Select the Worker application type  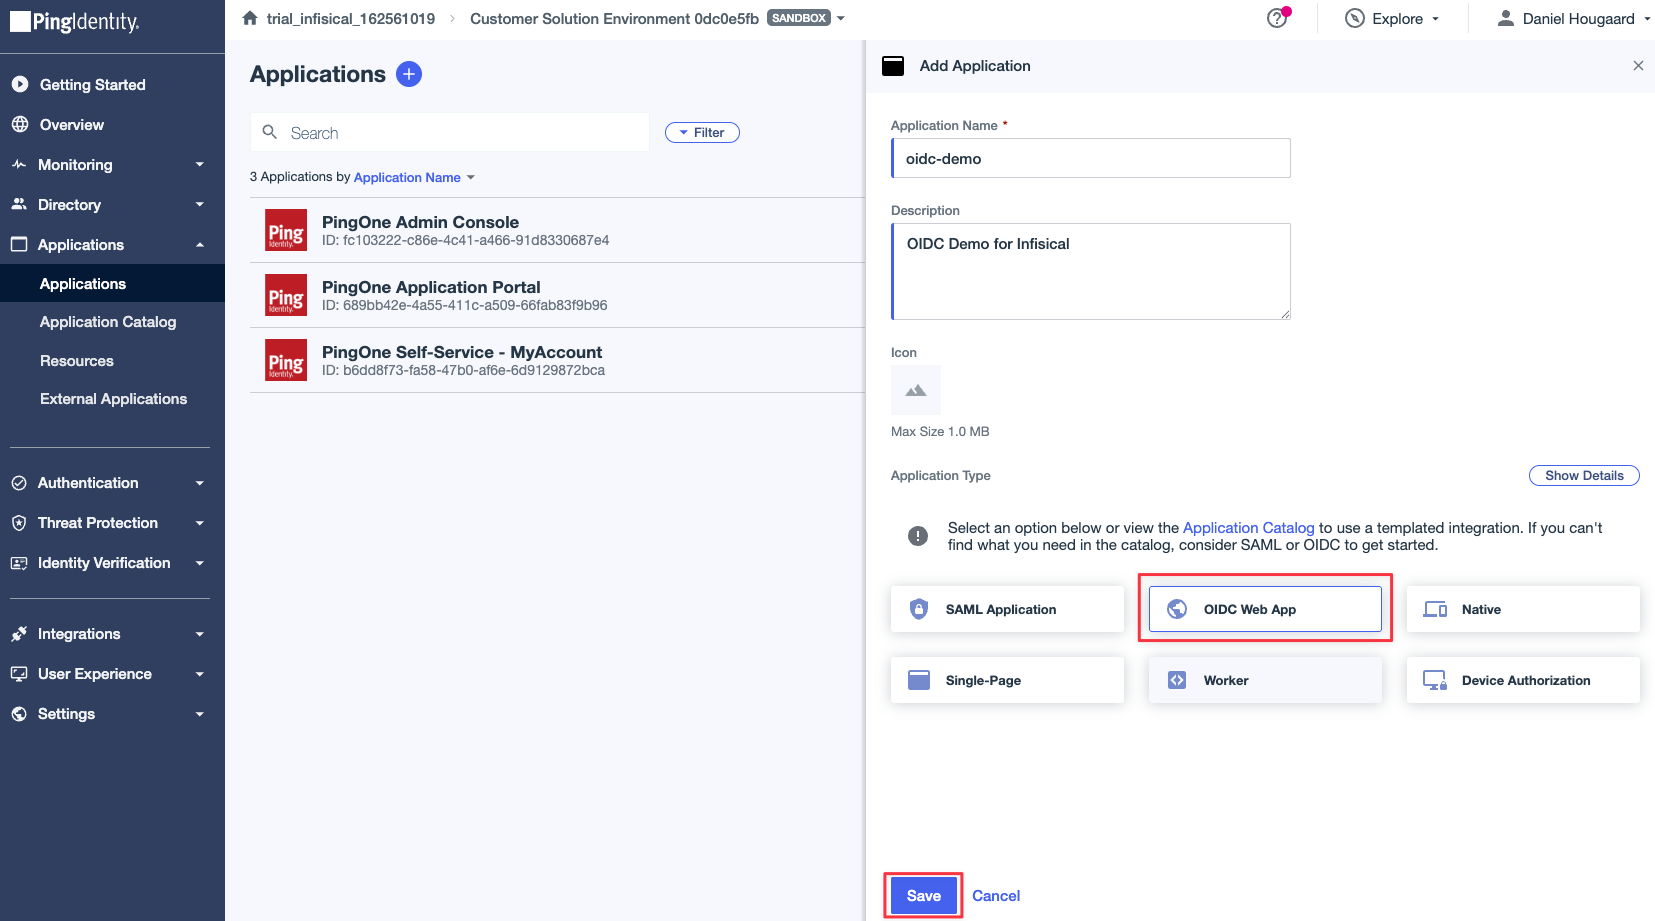coord(1265,680)
